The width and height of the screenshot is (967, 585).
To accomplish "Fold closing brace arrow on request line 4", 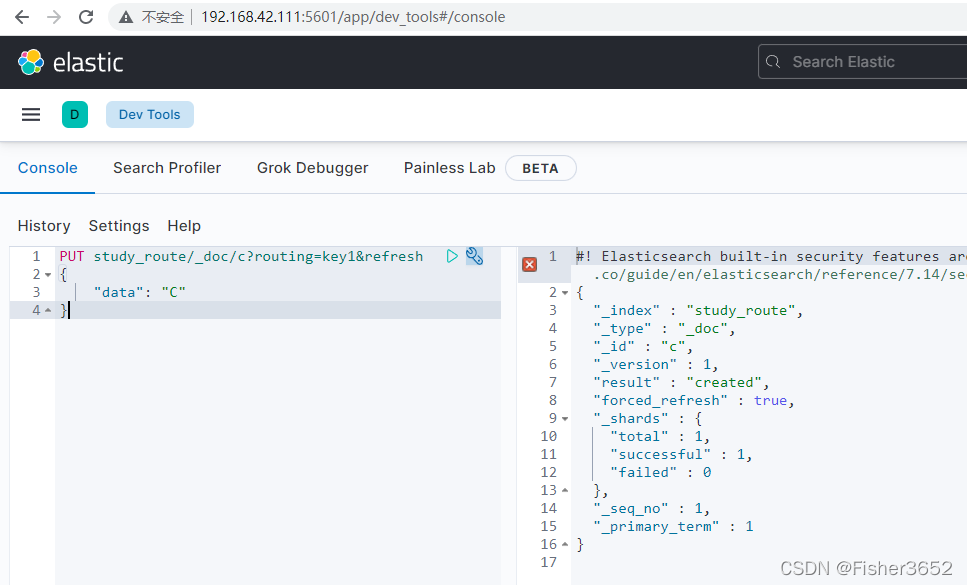I will [48, 310].
